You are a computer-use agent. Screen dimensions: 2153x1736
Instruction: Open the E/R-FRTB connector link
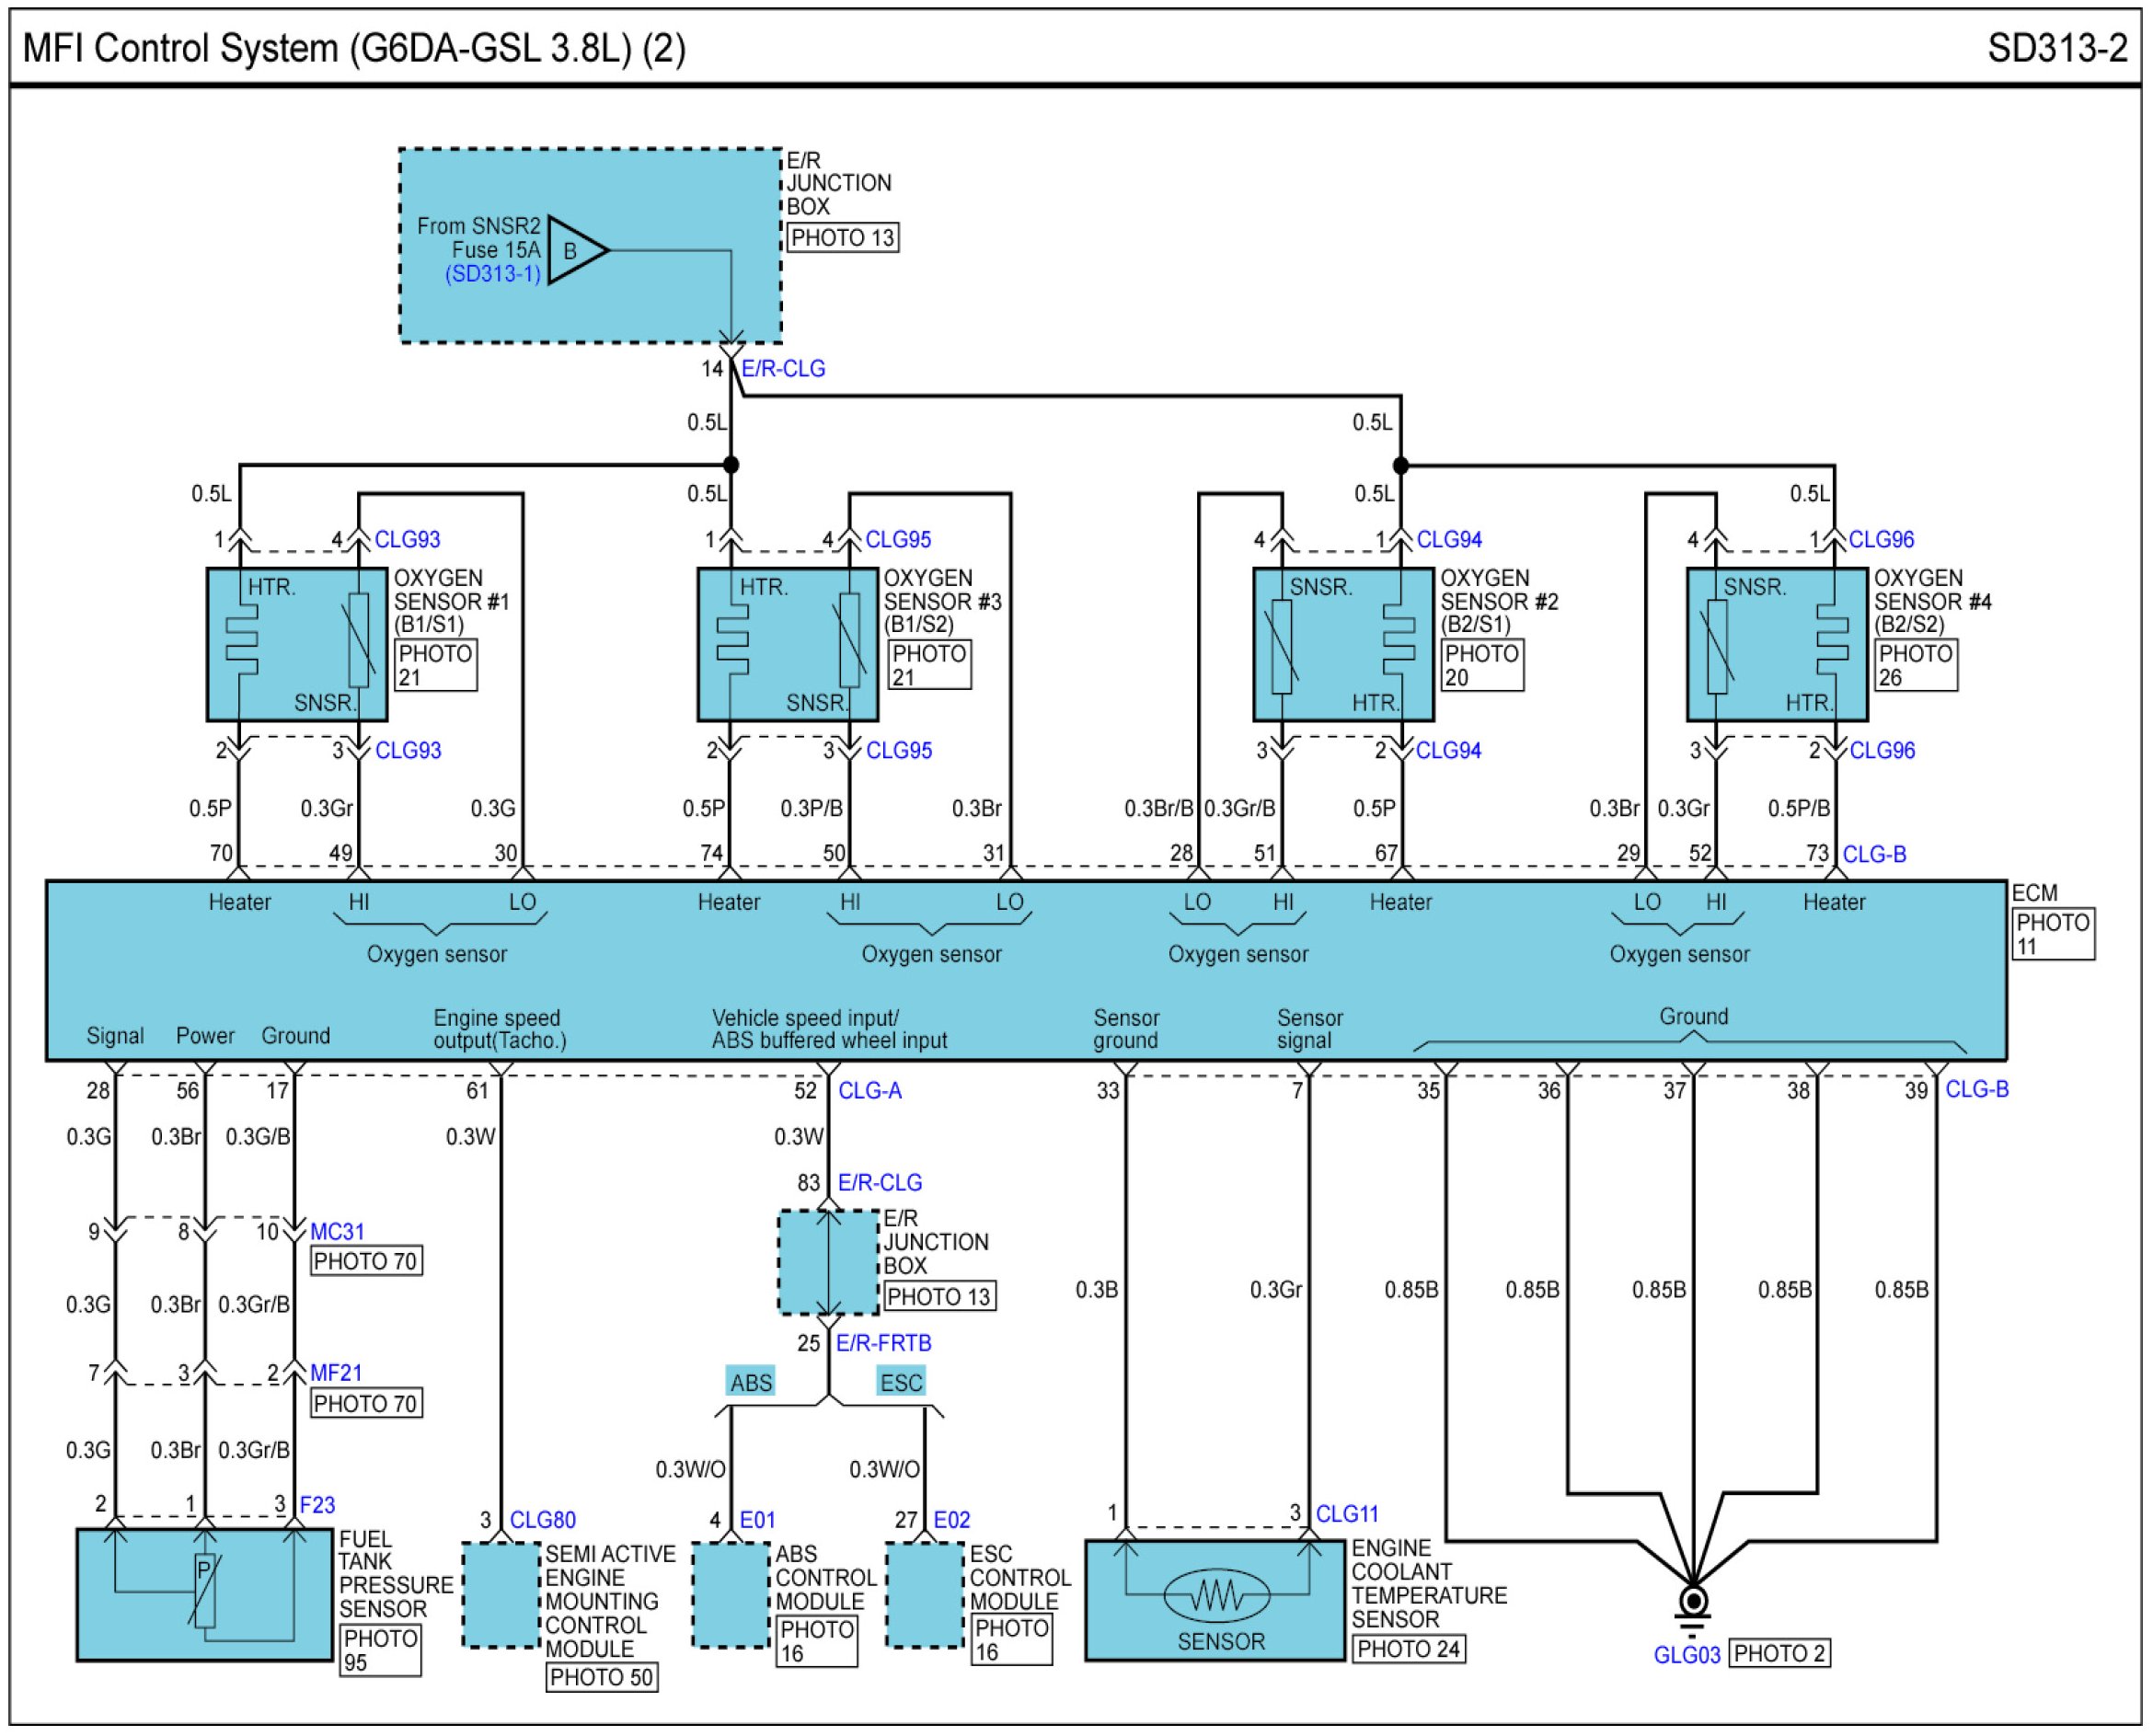pyautogui.click(x=884, y=1344)
